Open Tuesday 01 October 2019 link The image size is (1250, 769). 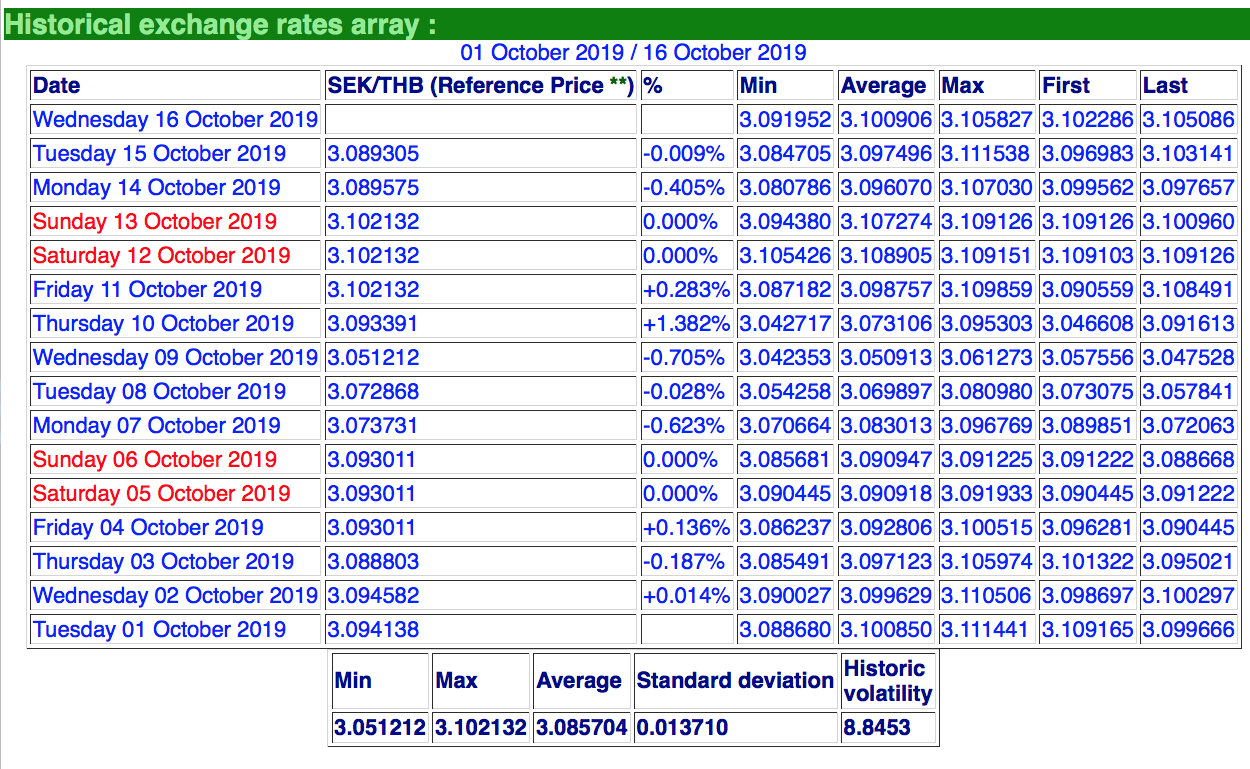point(159,630)
